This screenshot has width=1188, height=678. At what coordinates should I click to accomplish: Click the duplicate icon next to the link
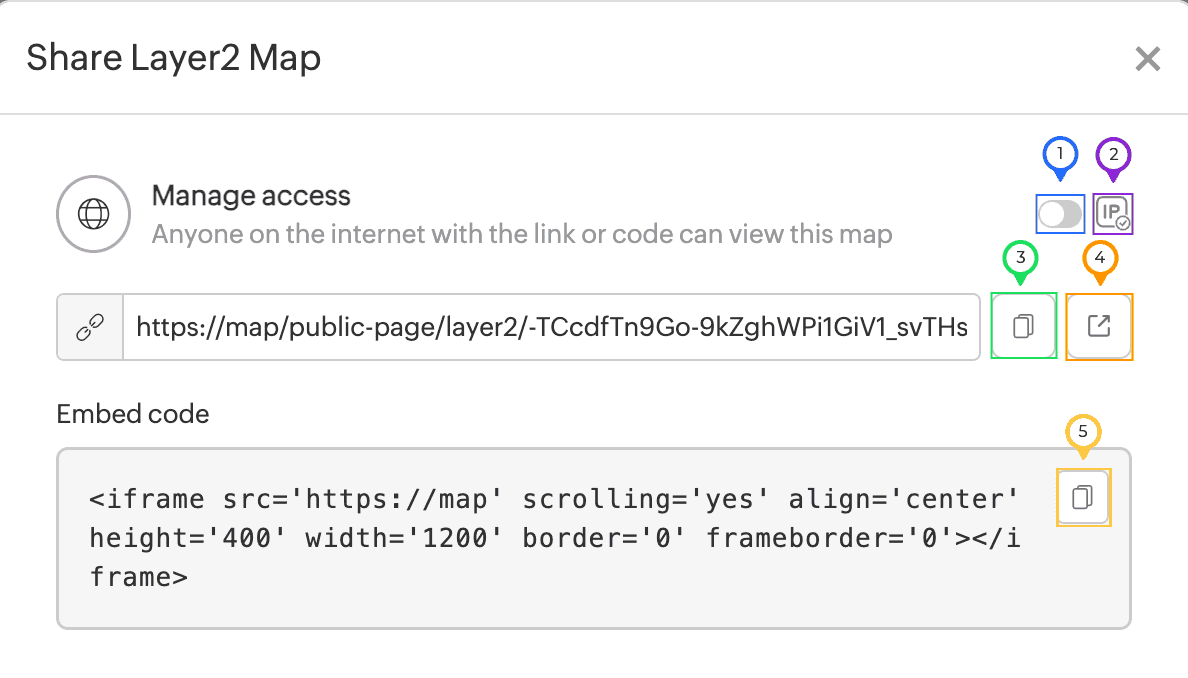coord(1023,326)
